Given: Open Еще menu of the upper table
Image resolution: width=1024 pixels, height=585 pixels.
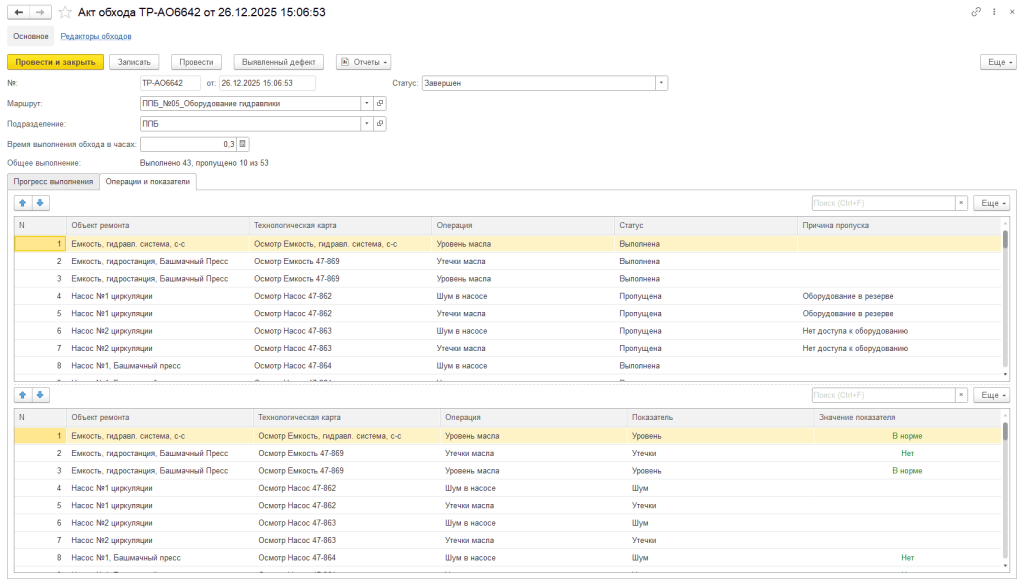Looking at the screenshot, I should (x=991, y=203).
